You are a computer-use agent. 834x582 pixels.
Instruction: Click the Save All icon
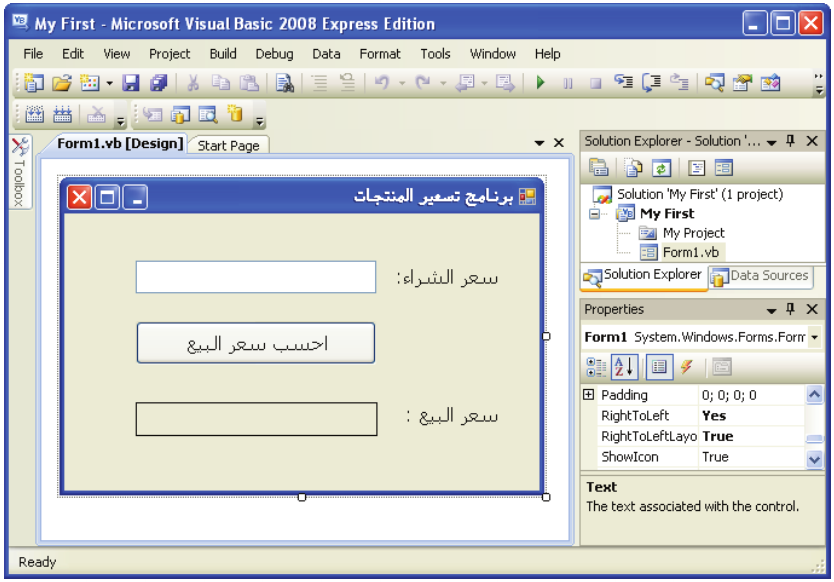(x=159, y=82)
